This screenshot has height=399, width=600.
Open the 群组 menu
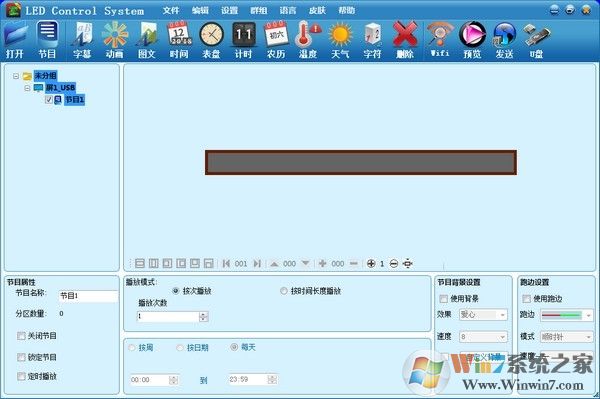click(x=259, y=10)
